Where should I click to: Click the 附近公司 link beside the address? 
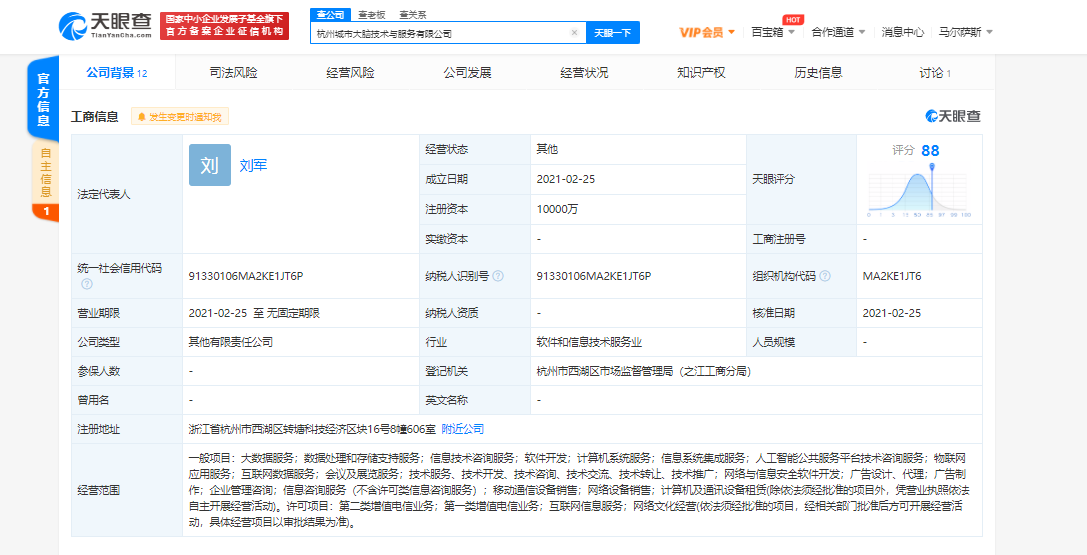(x=462, y=429)
